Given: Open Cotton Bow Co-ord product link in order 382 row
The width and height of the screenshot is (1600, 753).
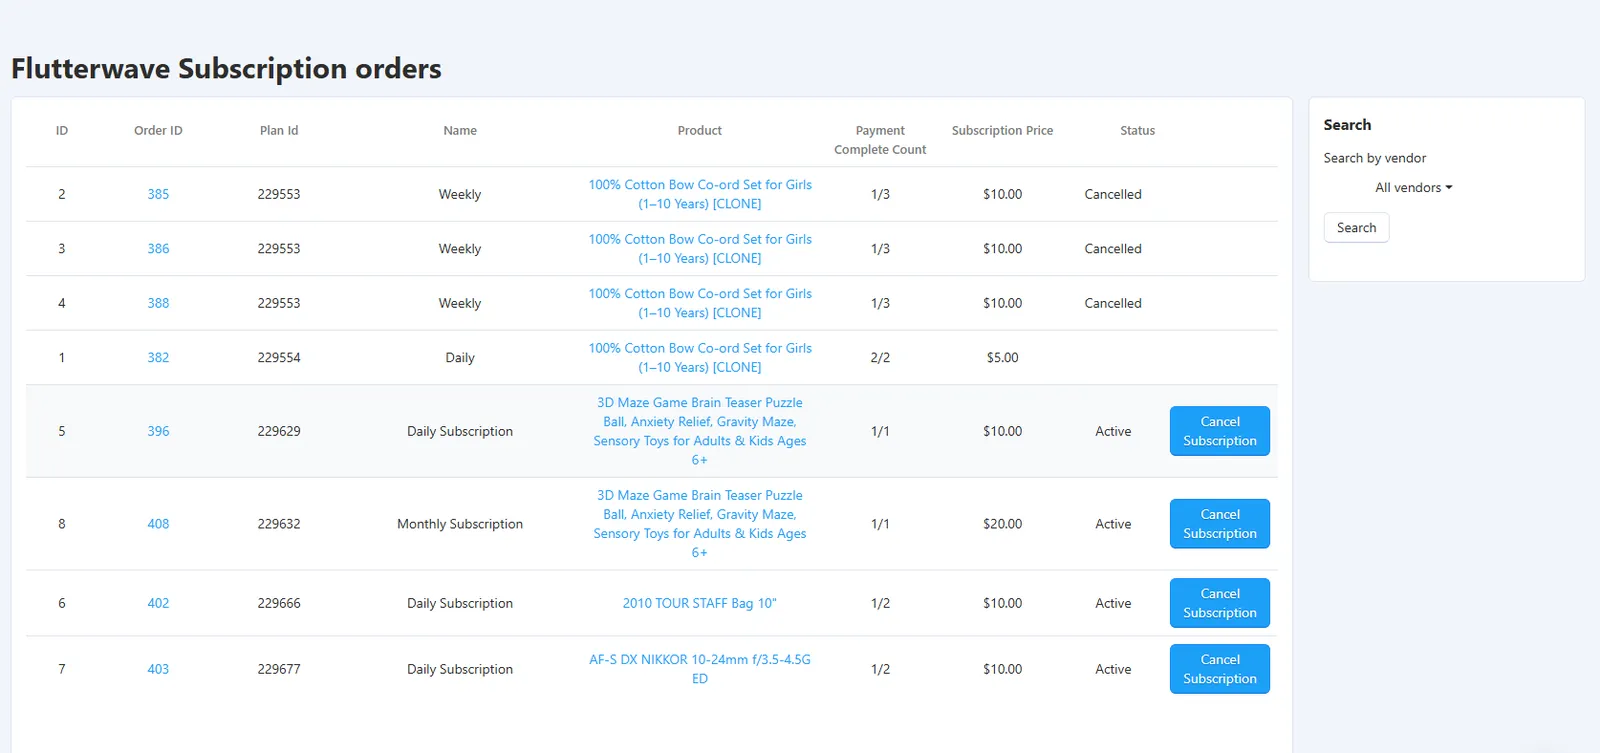Looking at the screenshot, I should point(700,357).
